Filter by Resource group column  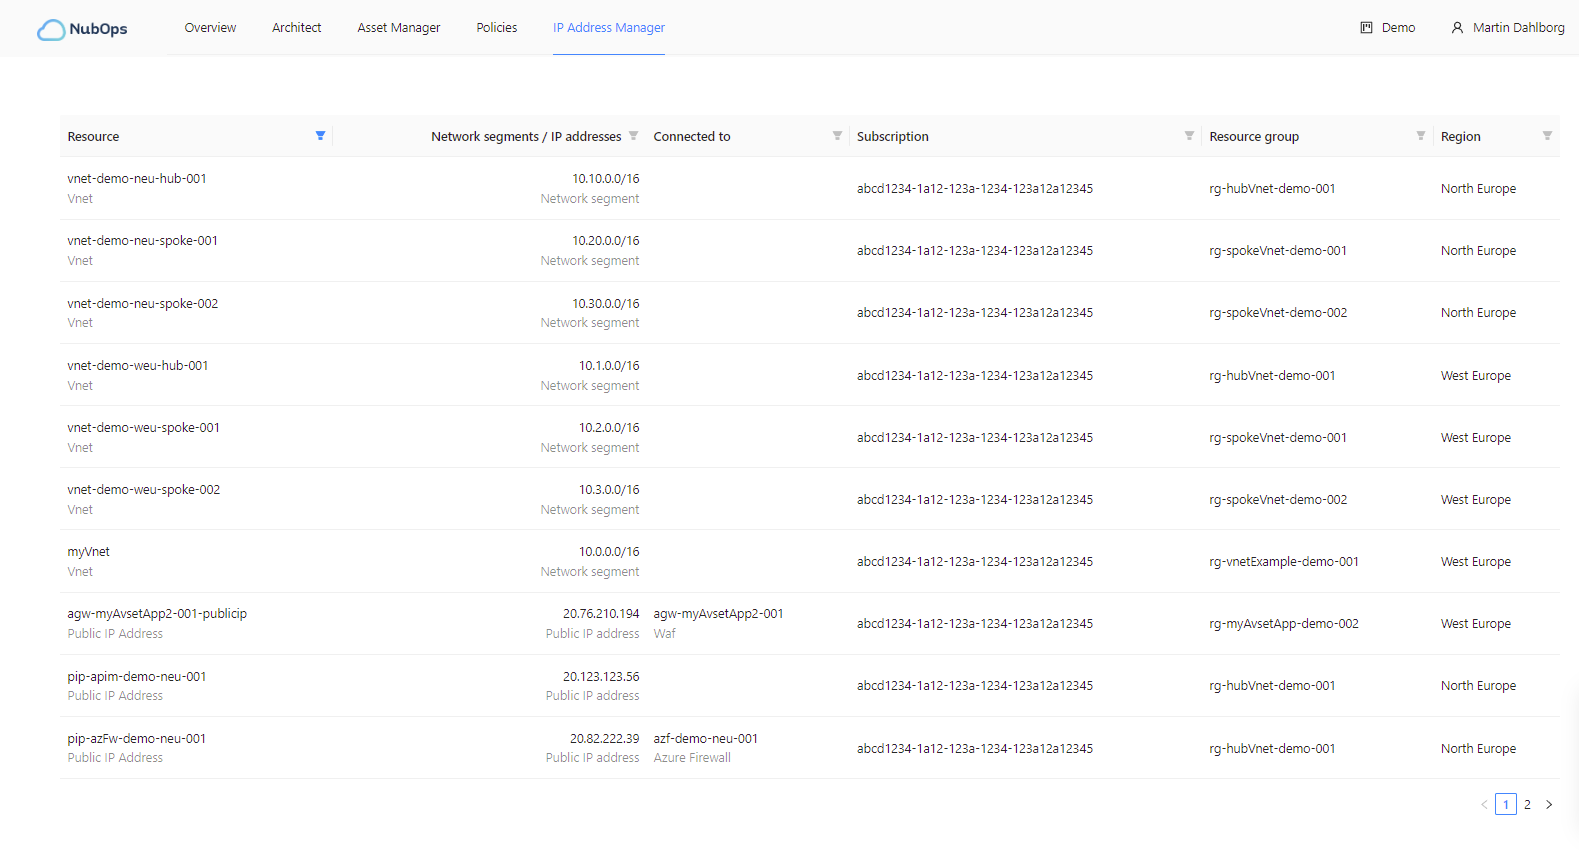point(1420,136)
